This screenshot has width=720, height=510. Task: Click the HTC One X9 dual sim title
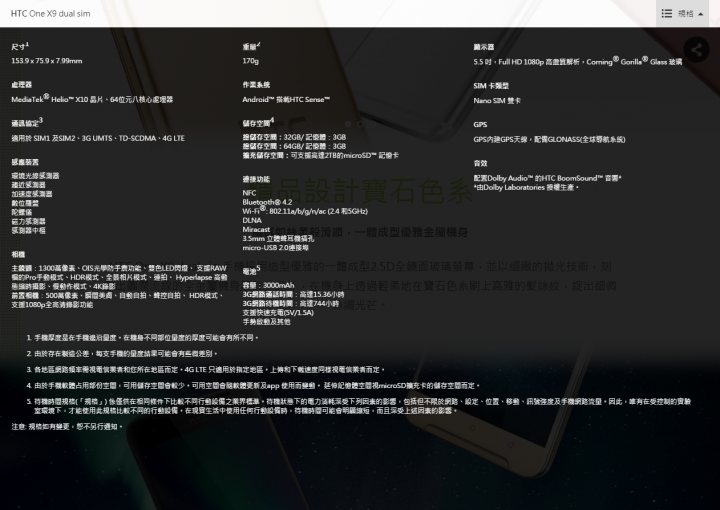[x=51, y=14]
